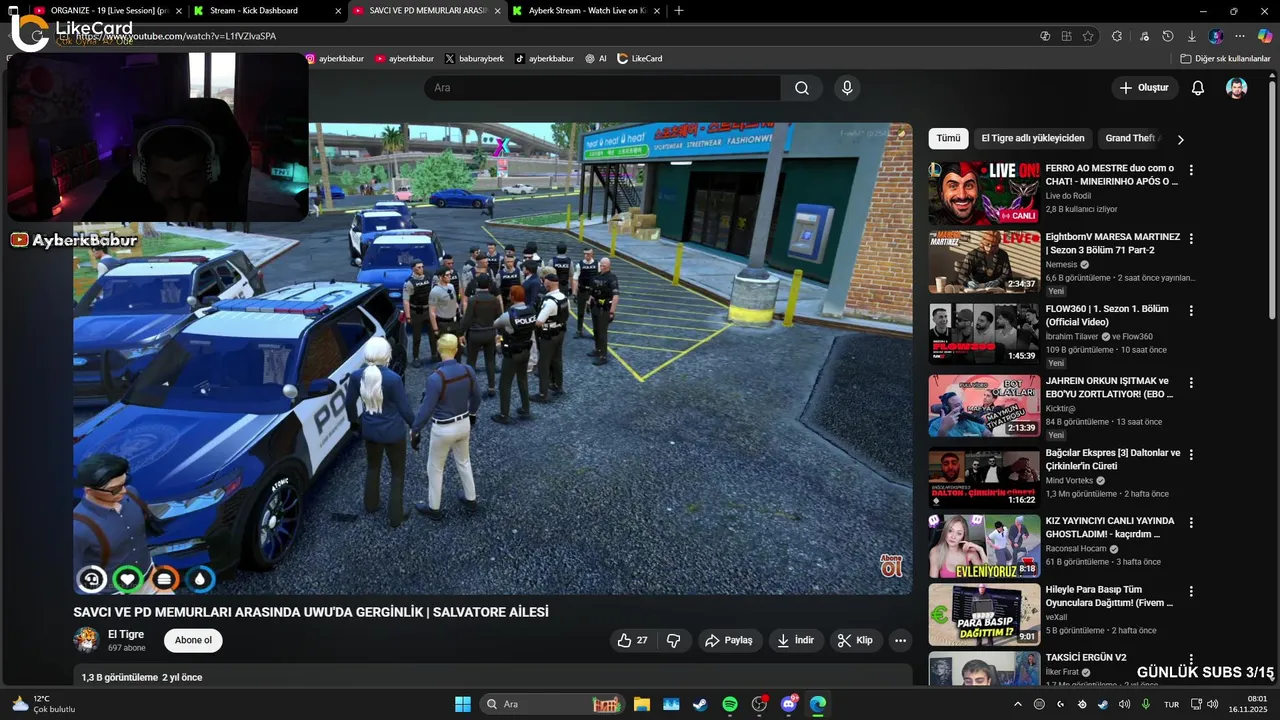Open the YouTube account avatar menu
Screen dimensions: 1280x720
pos(1237,88)
